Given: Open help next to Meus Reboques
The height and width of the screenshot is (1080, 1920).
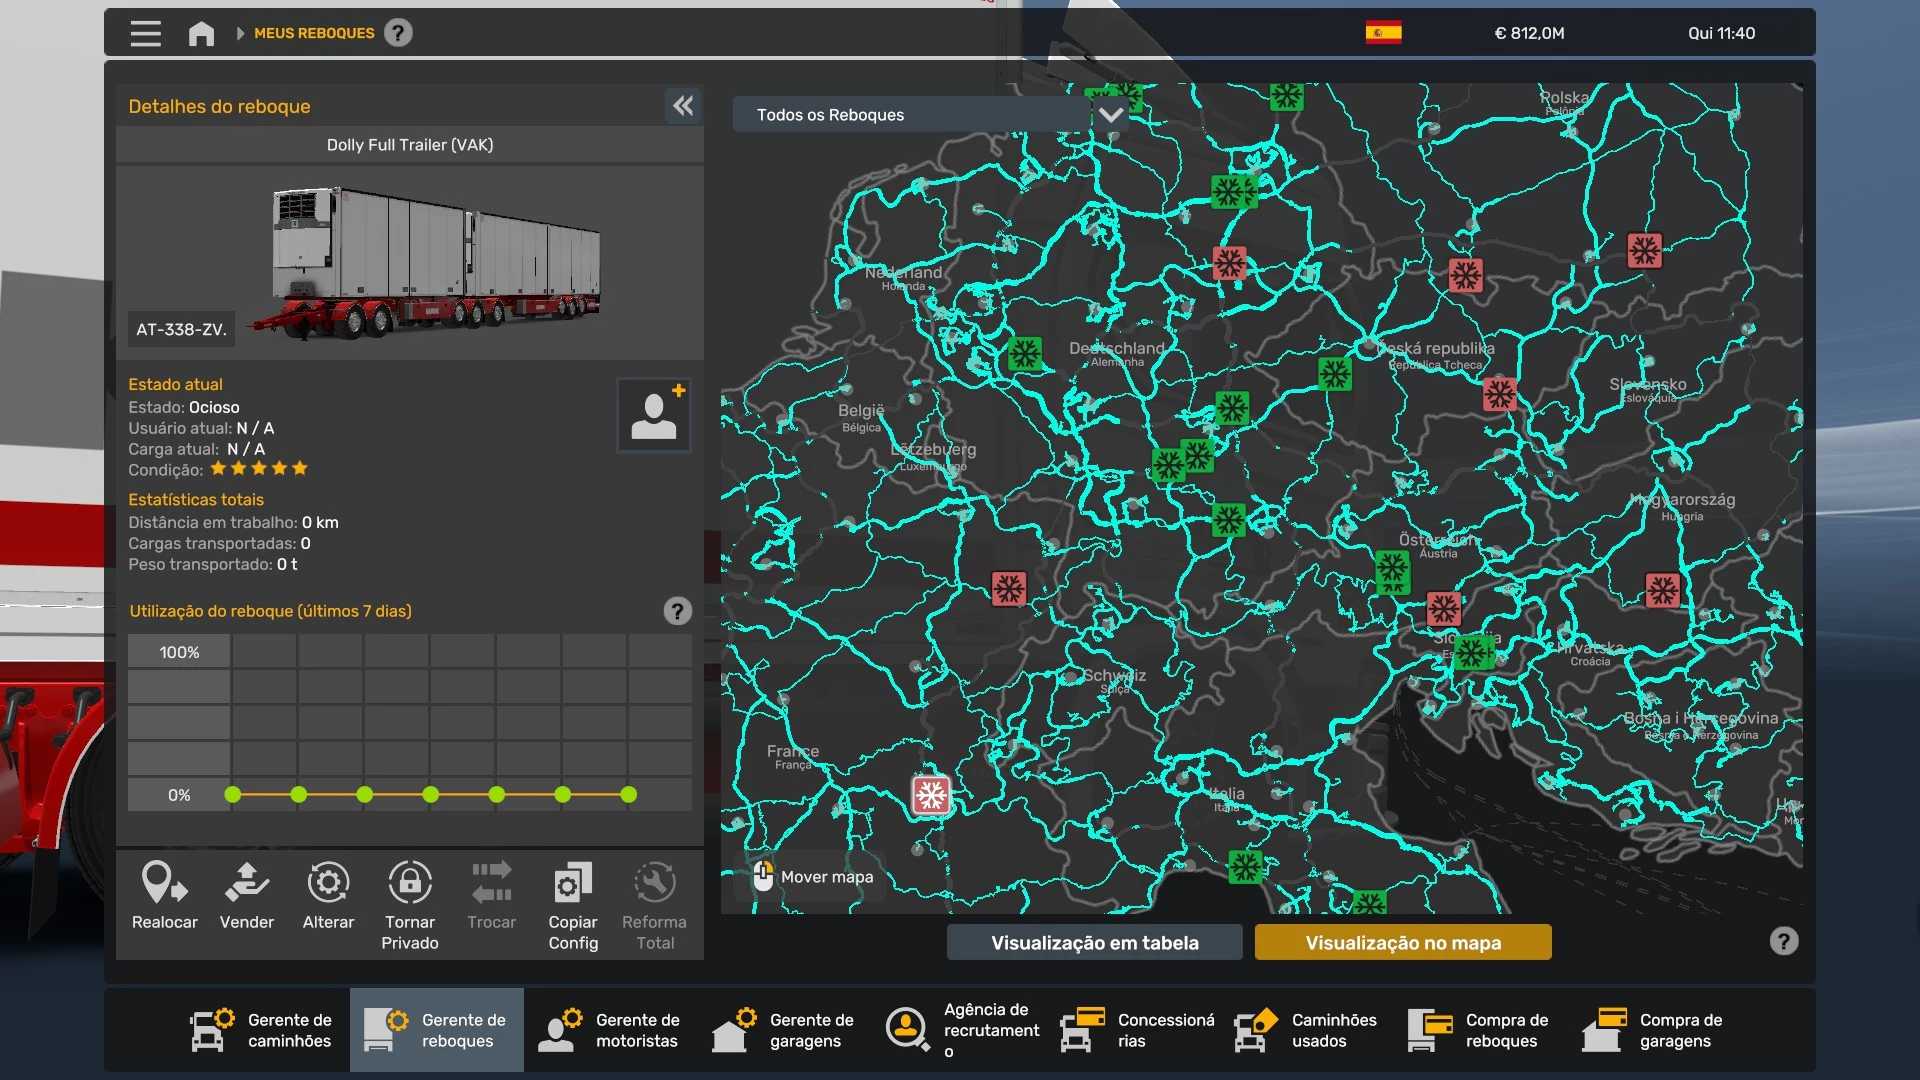Looking at the screenshot, I should point(398,33).
